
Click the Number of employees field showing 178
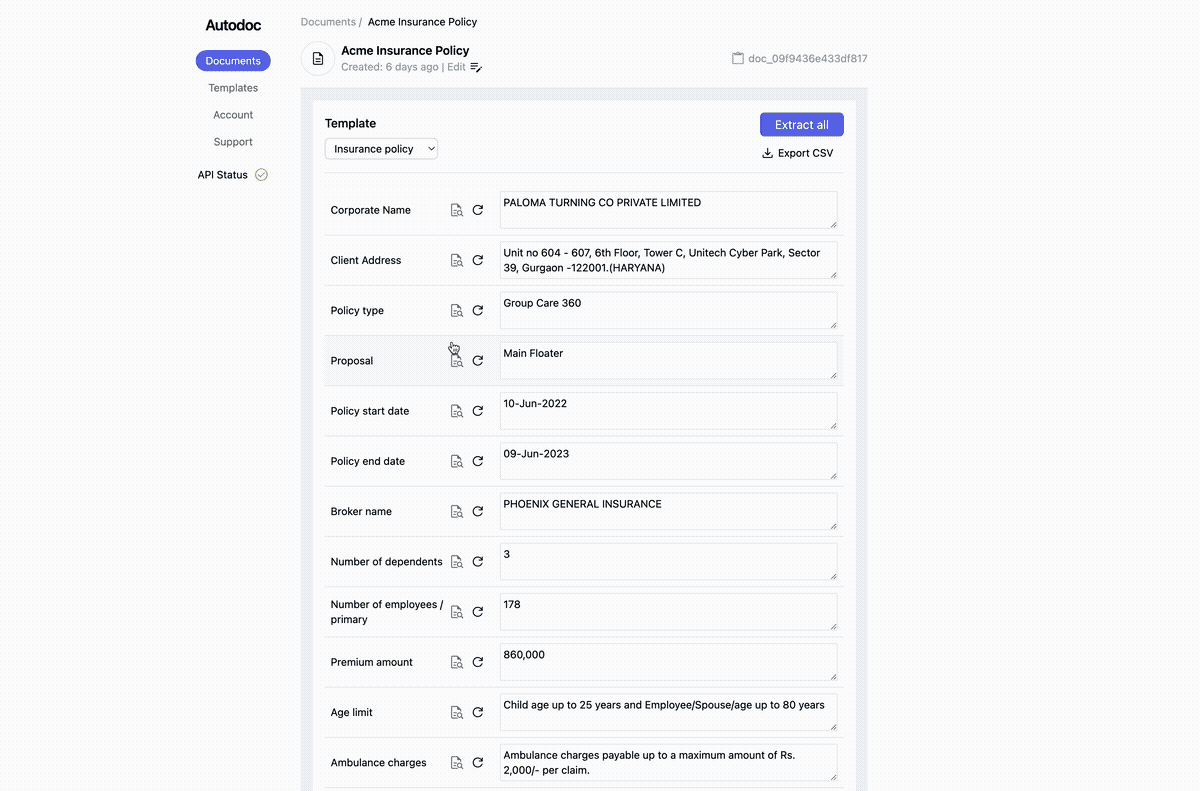[668, 612]
